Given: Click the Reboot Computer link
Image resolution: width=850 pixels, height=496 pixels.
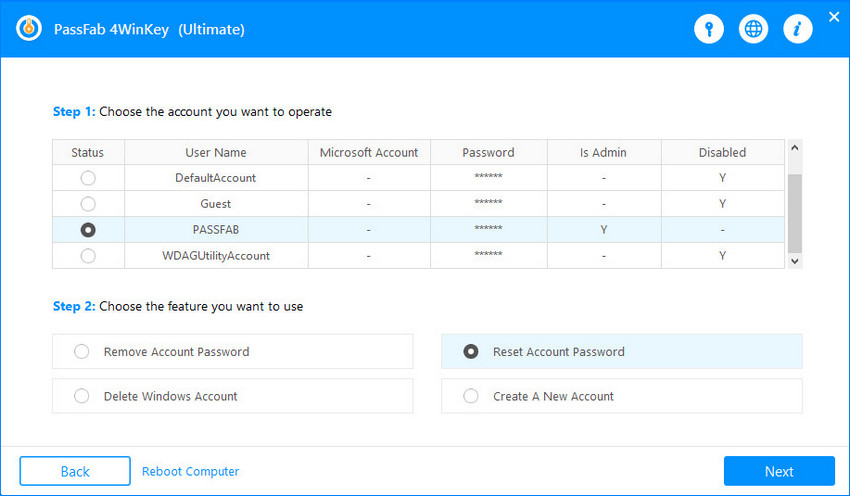Looking at the screenshot, I should click(190, 472).
